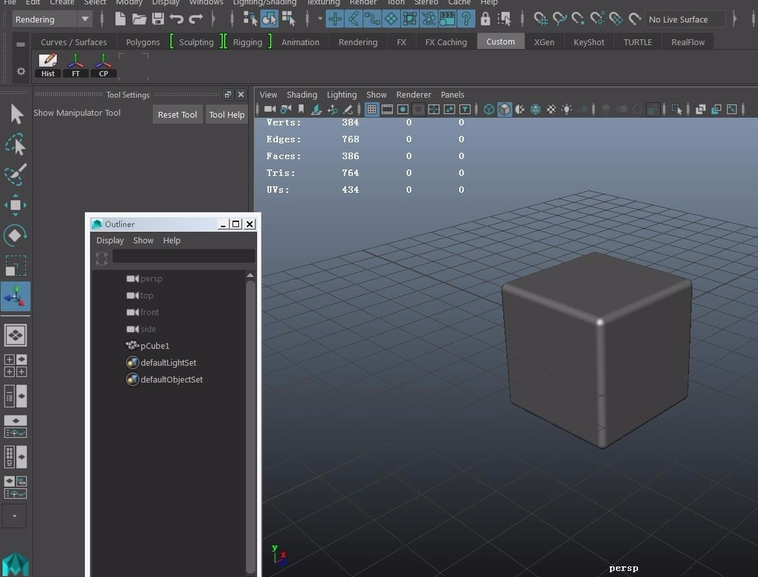
Task: Activate the Lasso Select tool
Action: click(16, 145)
